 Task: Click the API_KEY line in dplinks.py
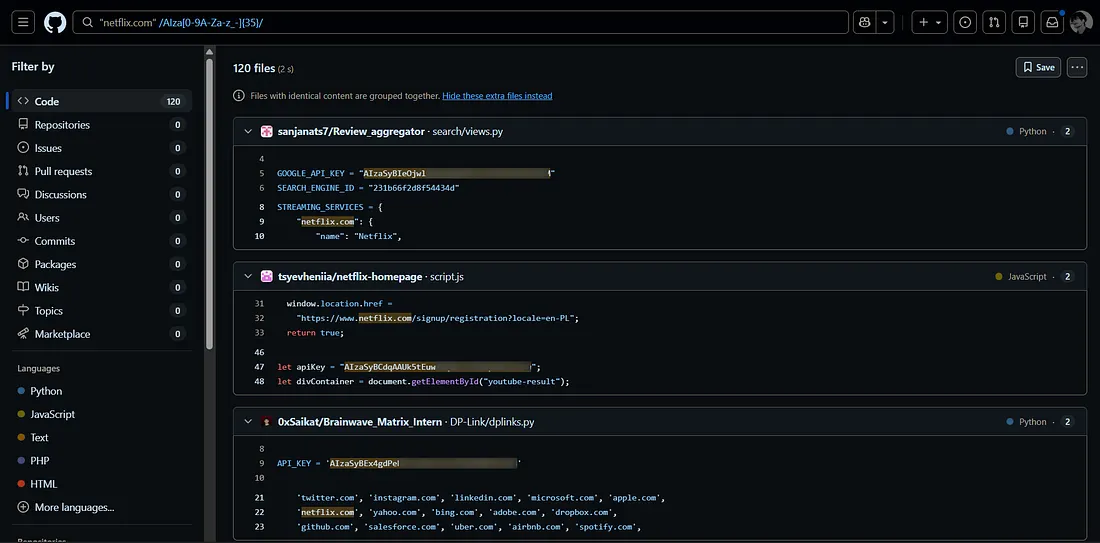click(399, 463)
